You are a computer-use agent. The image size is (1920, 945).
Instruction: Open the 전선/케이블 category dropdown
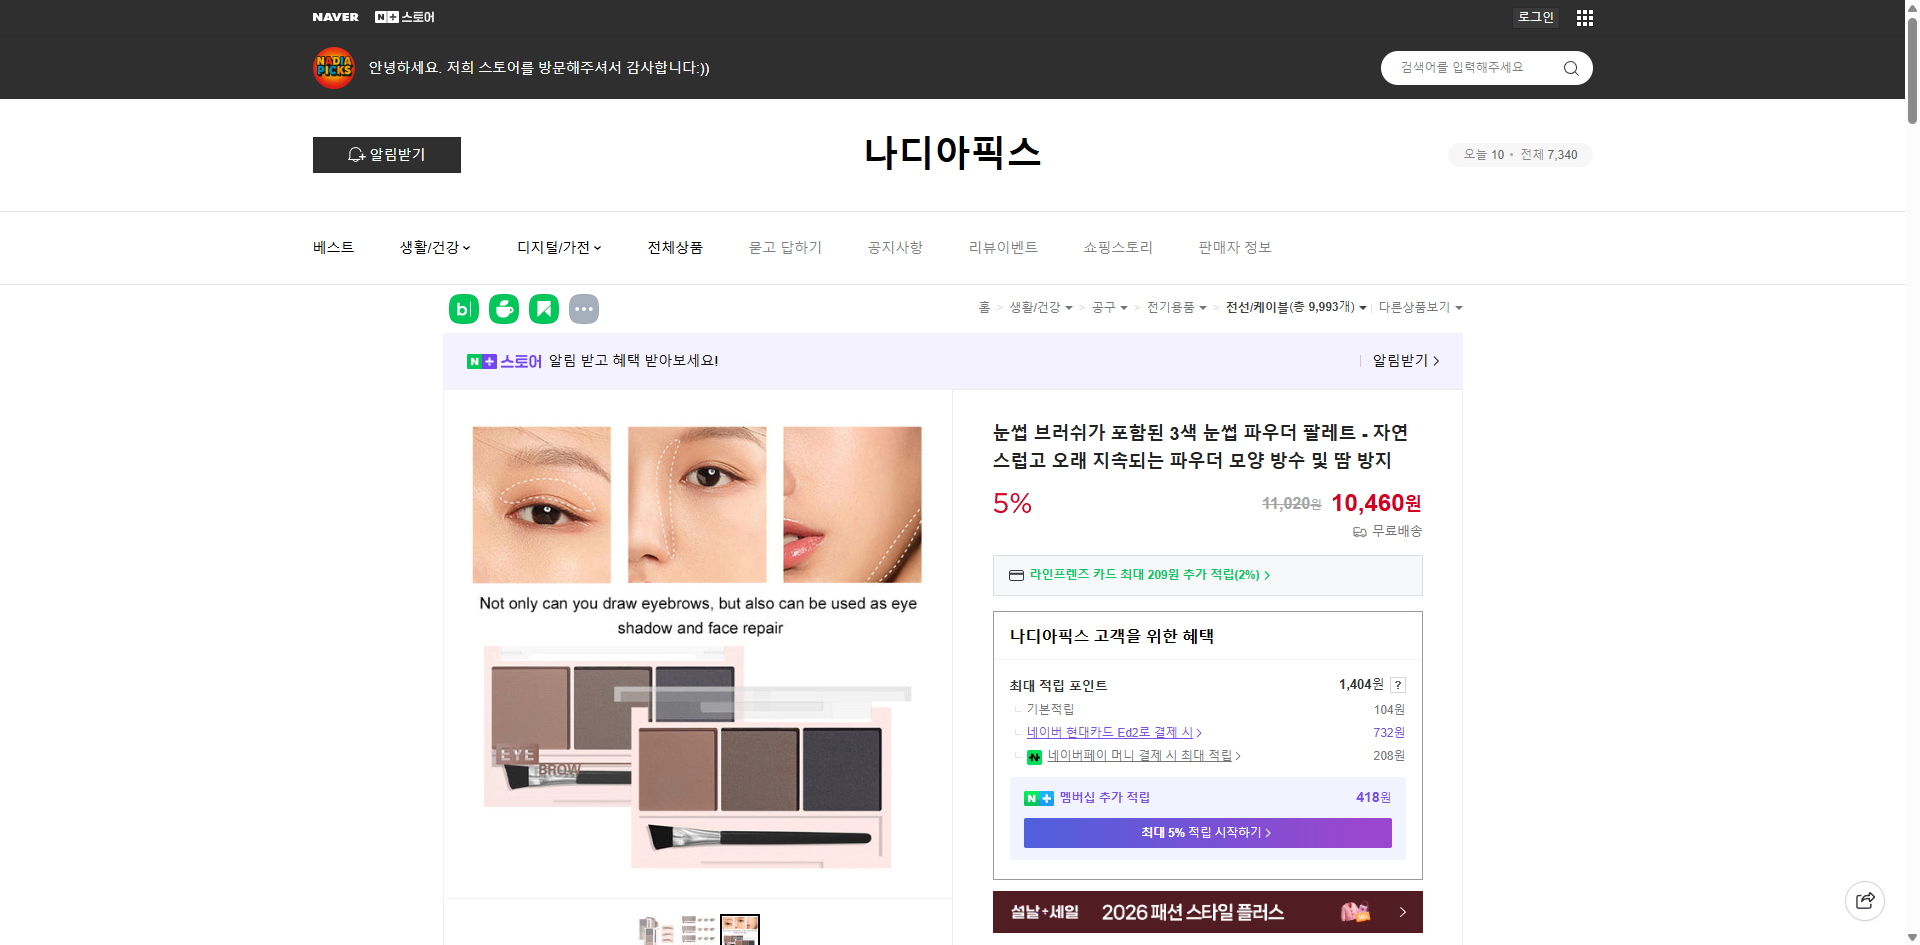pos(1294,308)
